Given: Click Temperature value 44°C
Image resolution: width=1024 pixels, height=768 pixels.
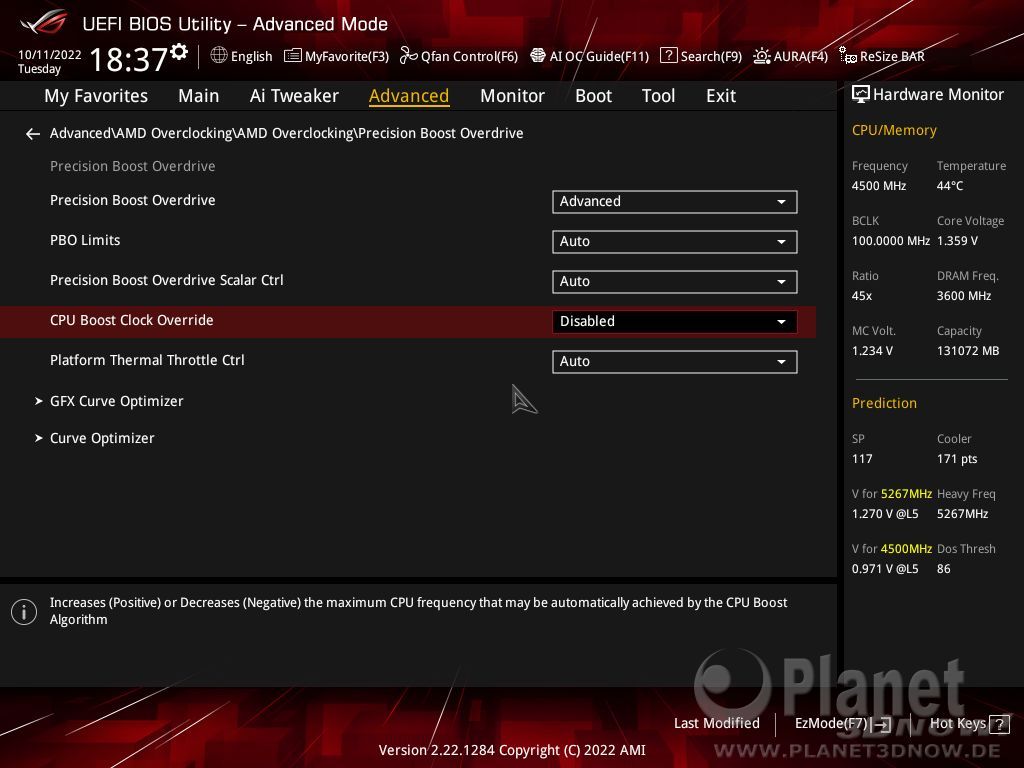Looking at the screenshot, I should pyautogui.click(x=950, y=186).
